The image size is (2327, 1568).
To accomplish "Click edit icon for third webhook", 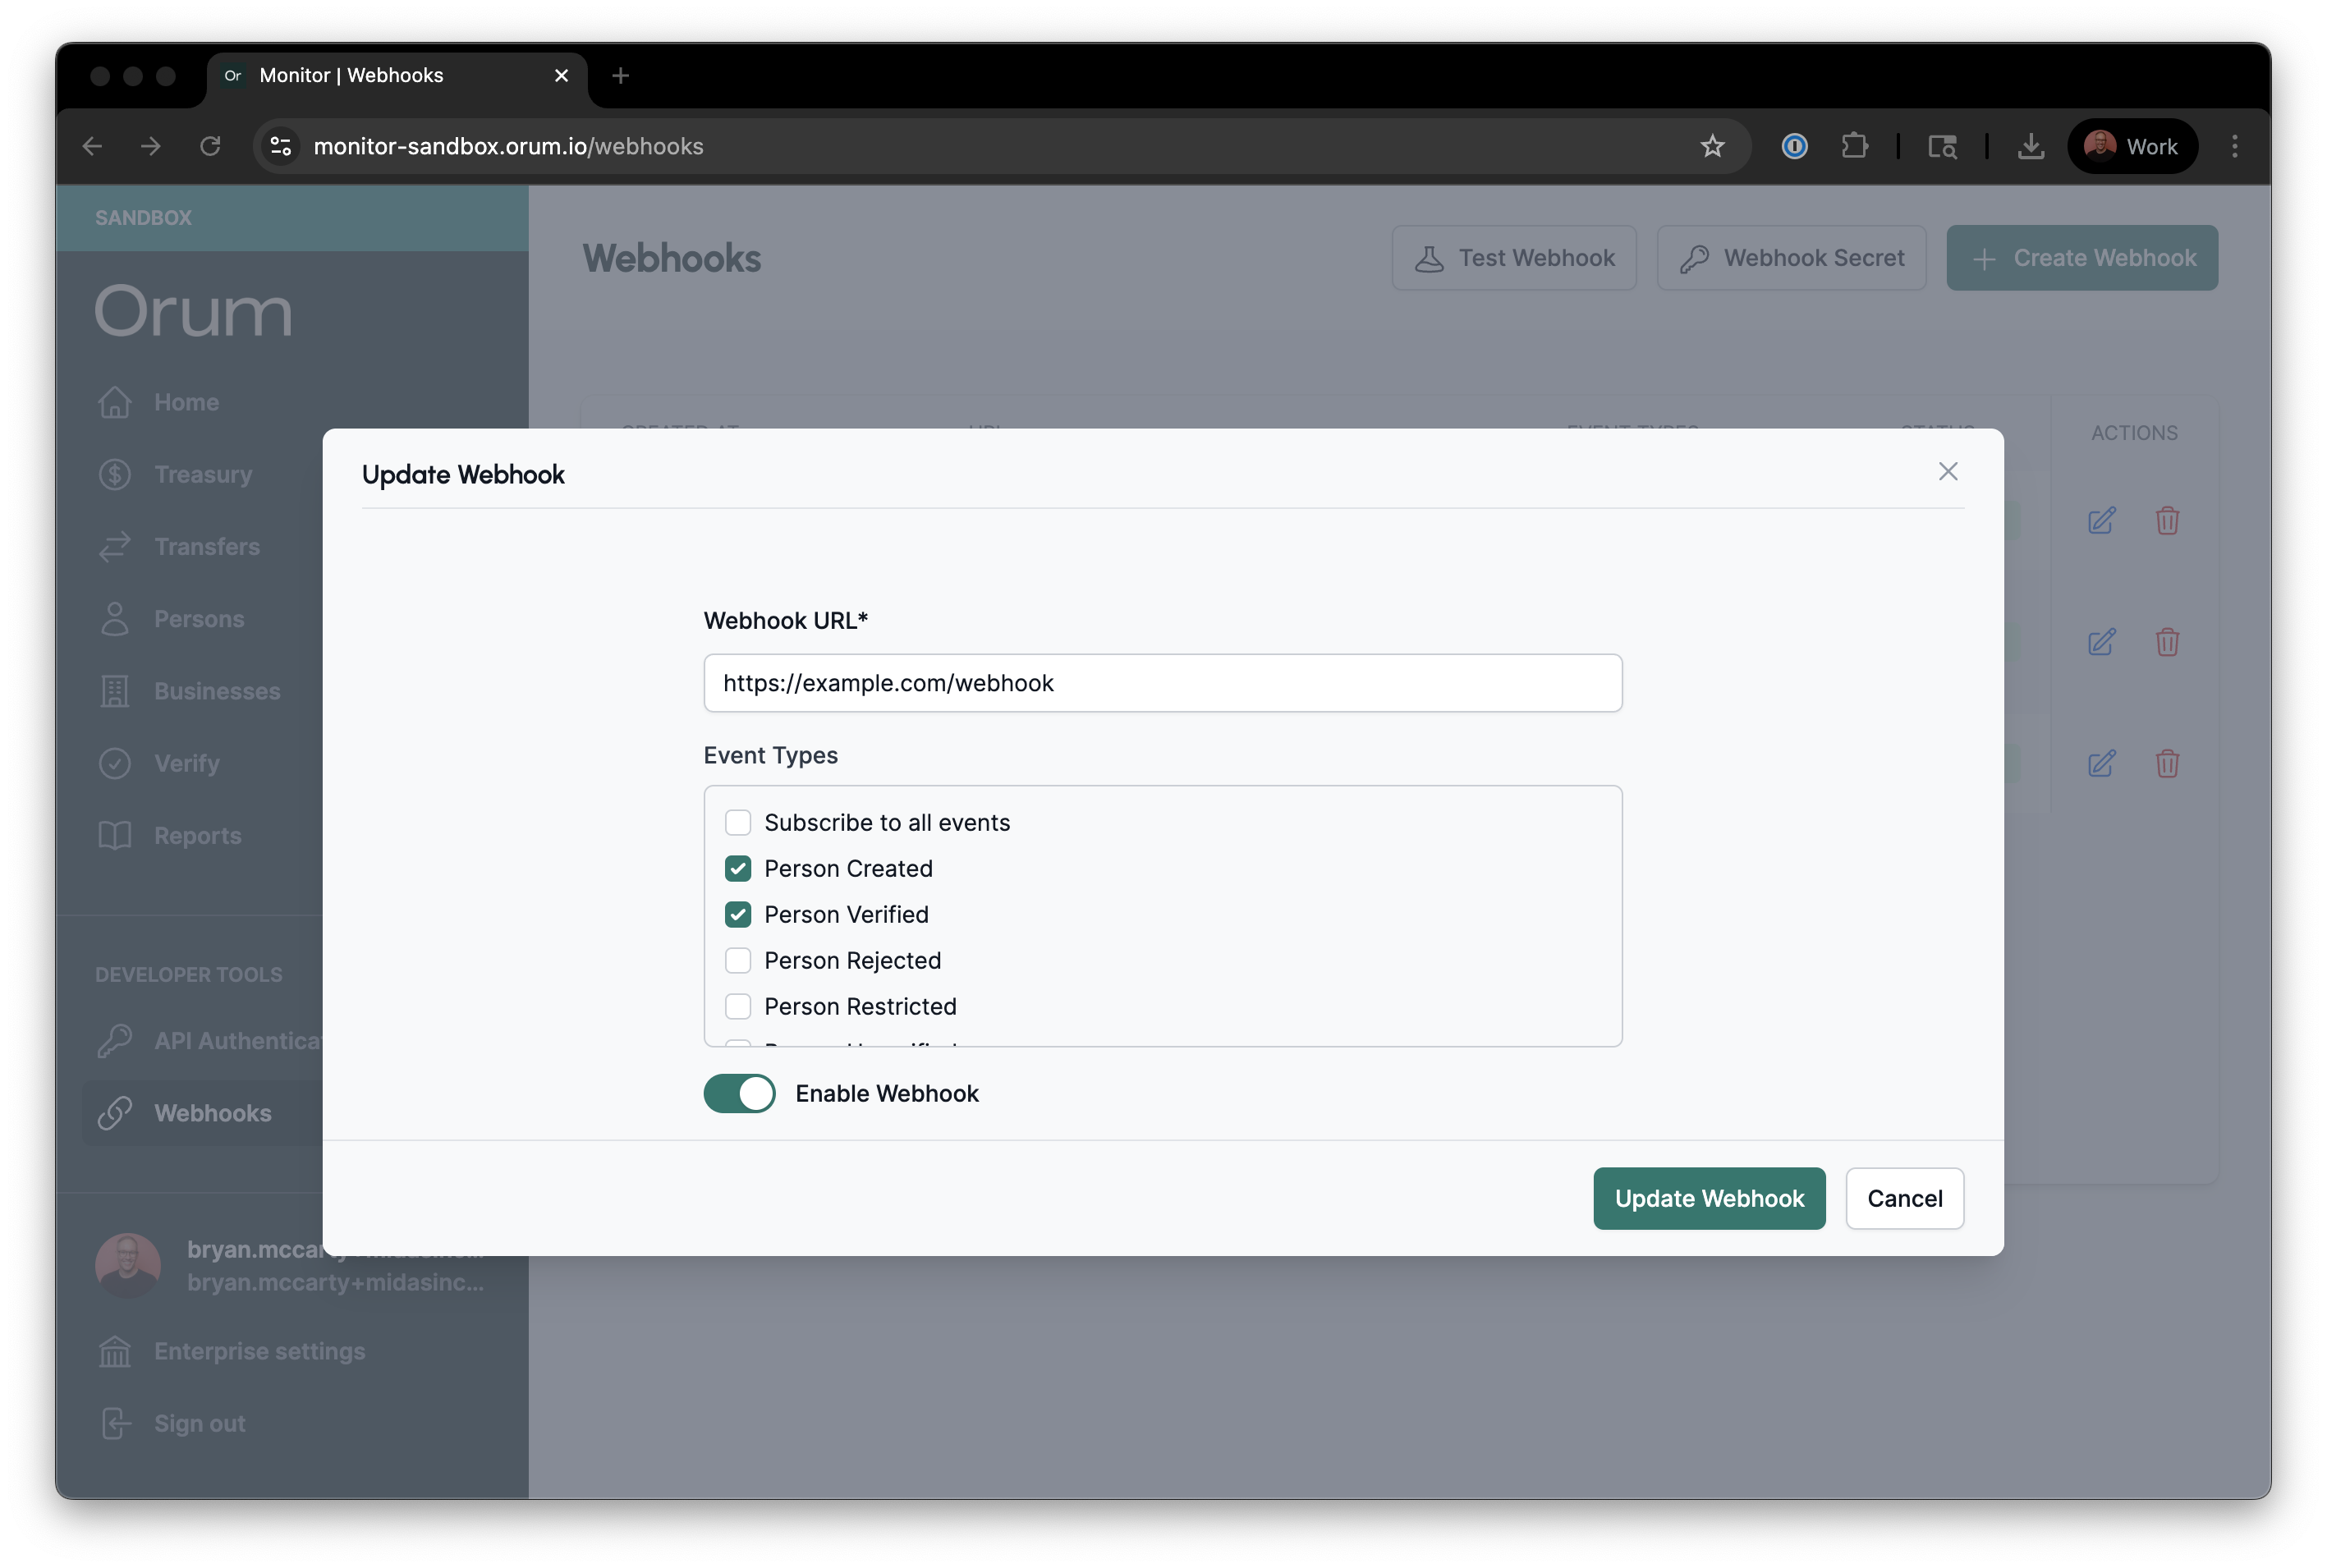I will [2101, 764].
